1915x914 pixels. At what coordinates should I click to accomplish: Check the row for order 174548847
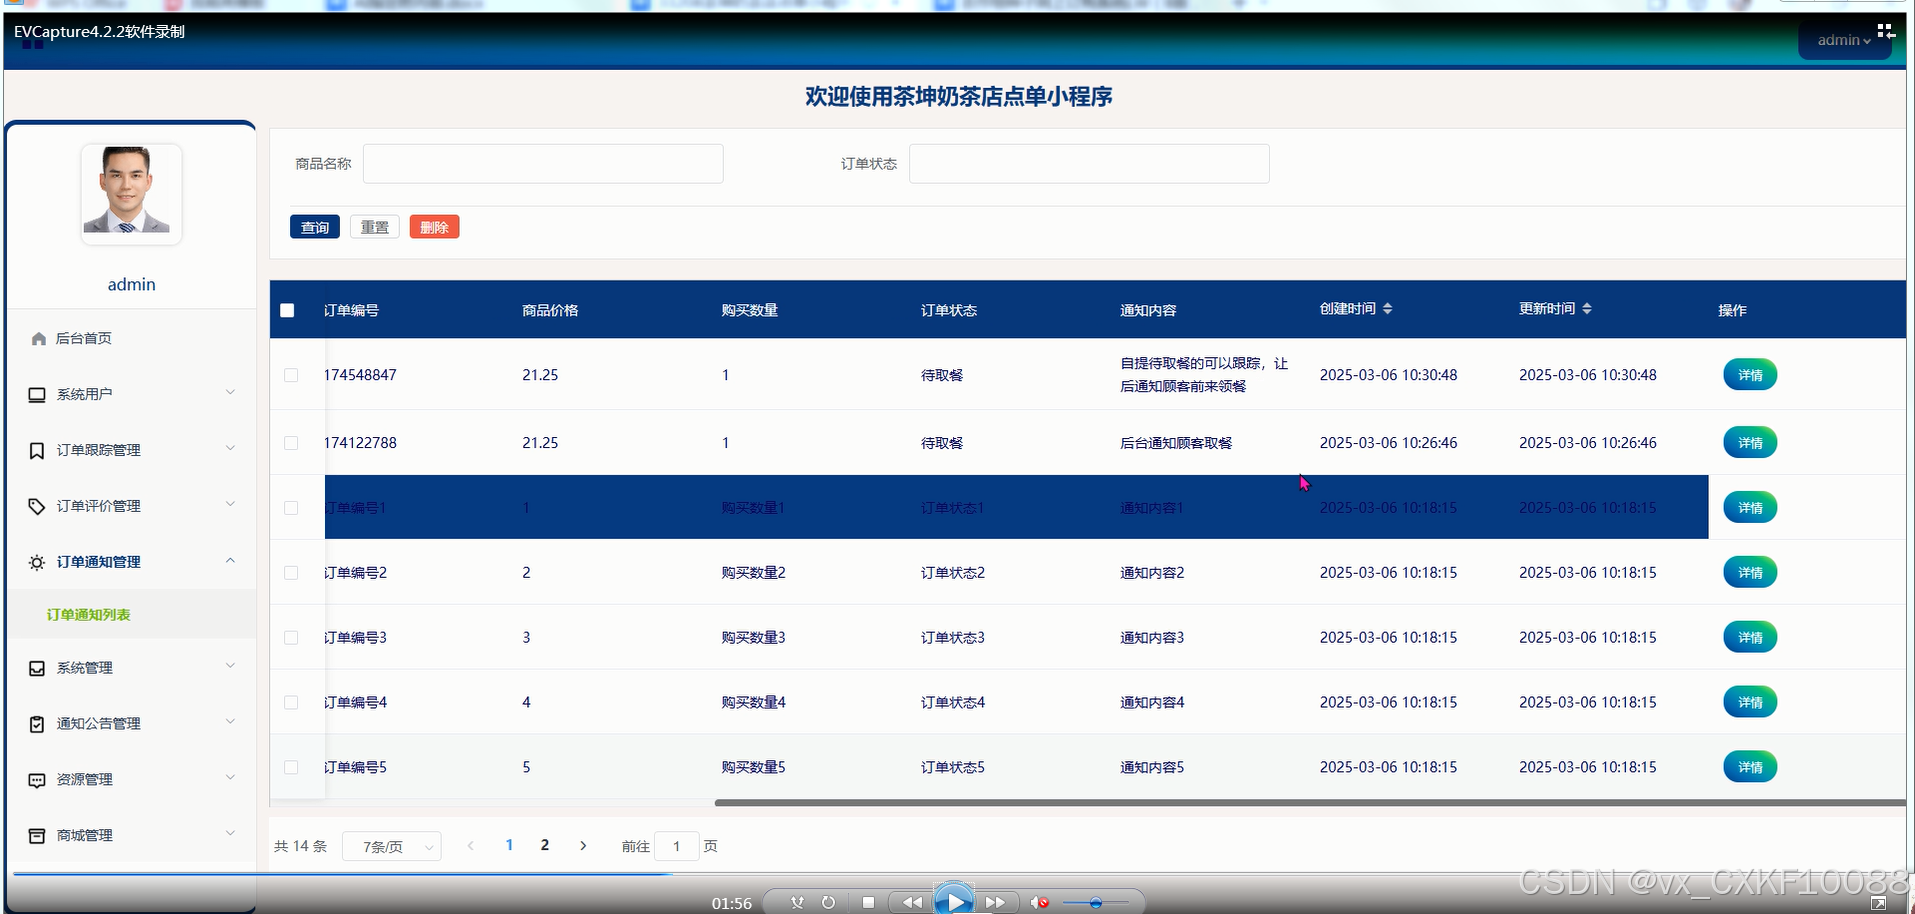[291, 375]
